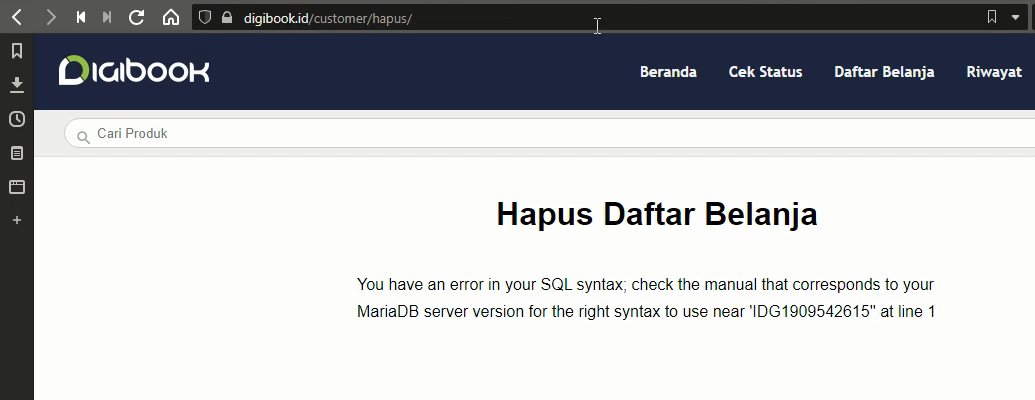Click the Digibook logo

(x=134, y=71)
